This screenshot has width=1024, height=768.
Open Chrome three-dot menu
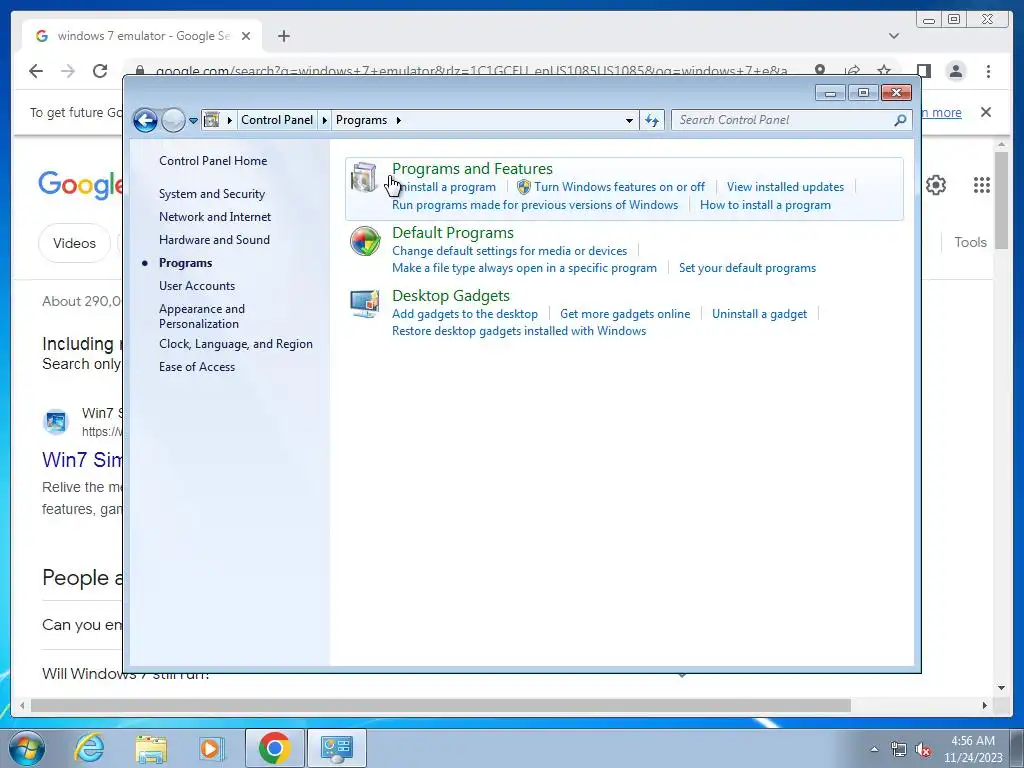tap(988, 71)
